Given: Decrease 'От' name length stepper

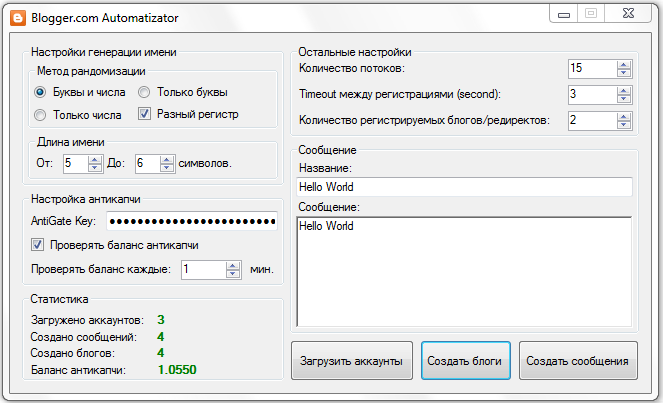Looking at the screenshot, I should (95, 167).
